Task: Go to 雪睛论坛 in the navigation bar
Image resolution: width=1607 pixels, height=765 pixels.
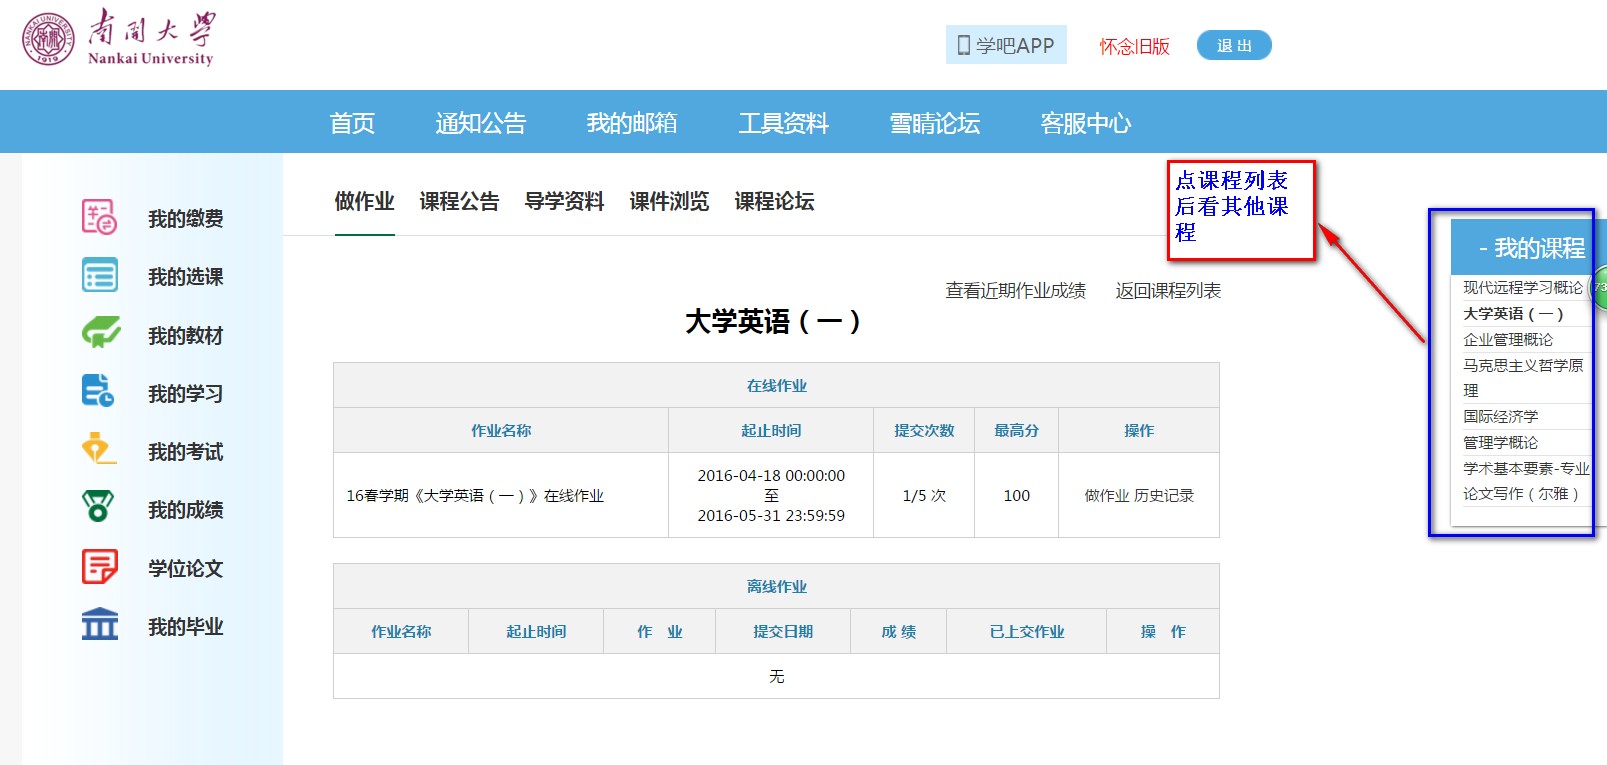Action: 934,123
